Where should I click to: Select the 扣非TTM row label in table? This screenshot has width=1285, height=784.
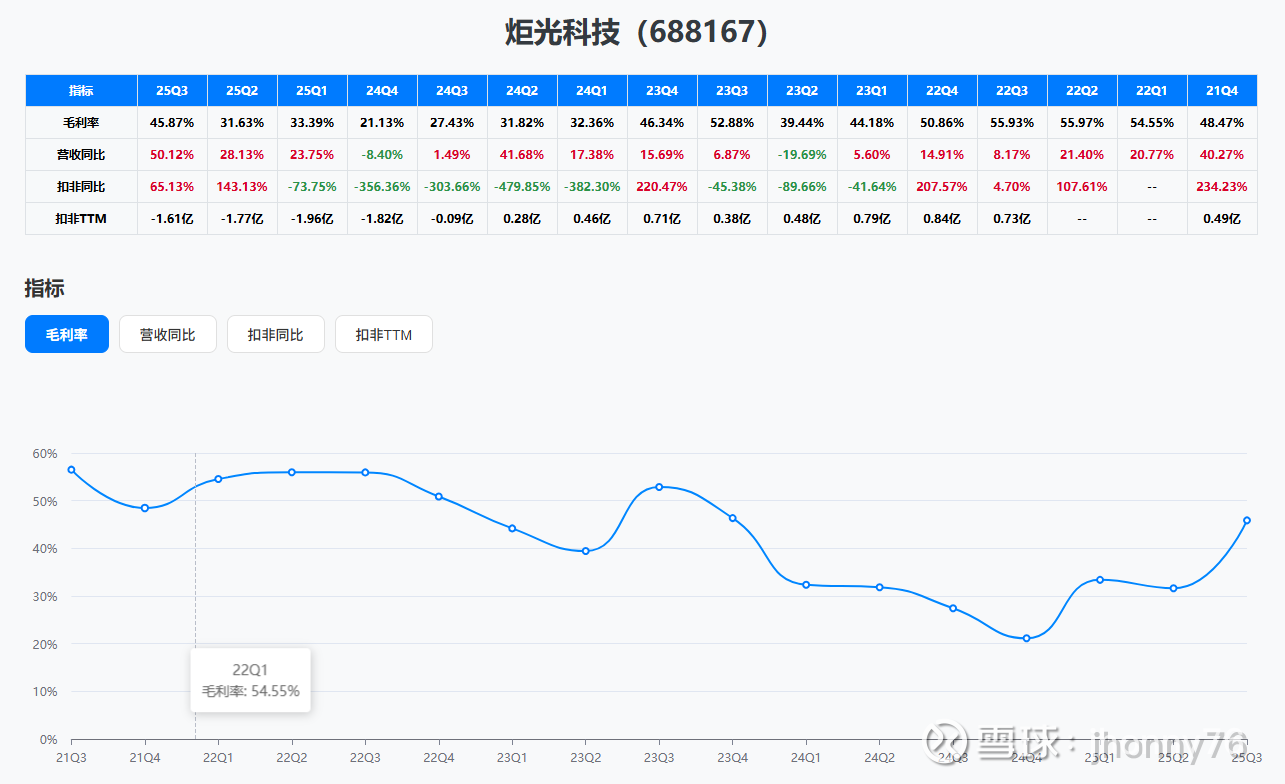click(x=81, y=219)
